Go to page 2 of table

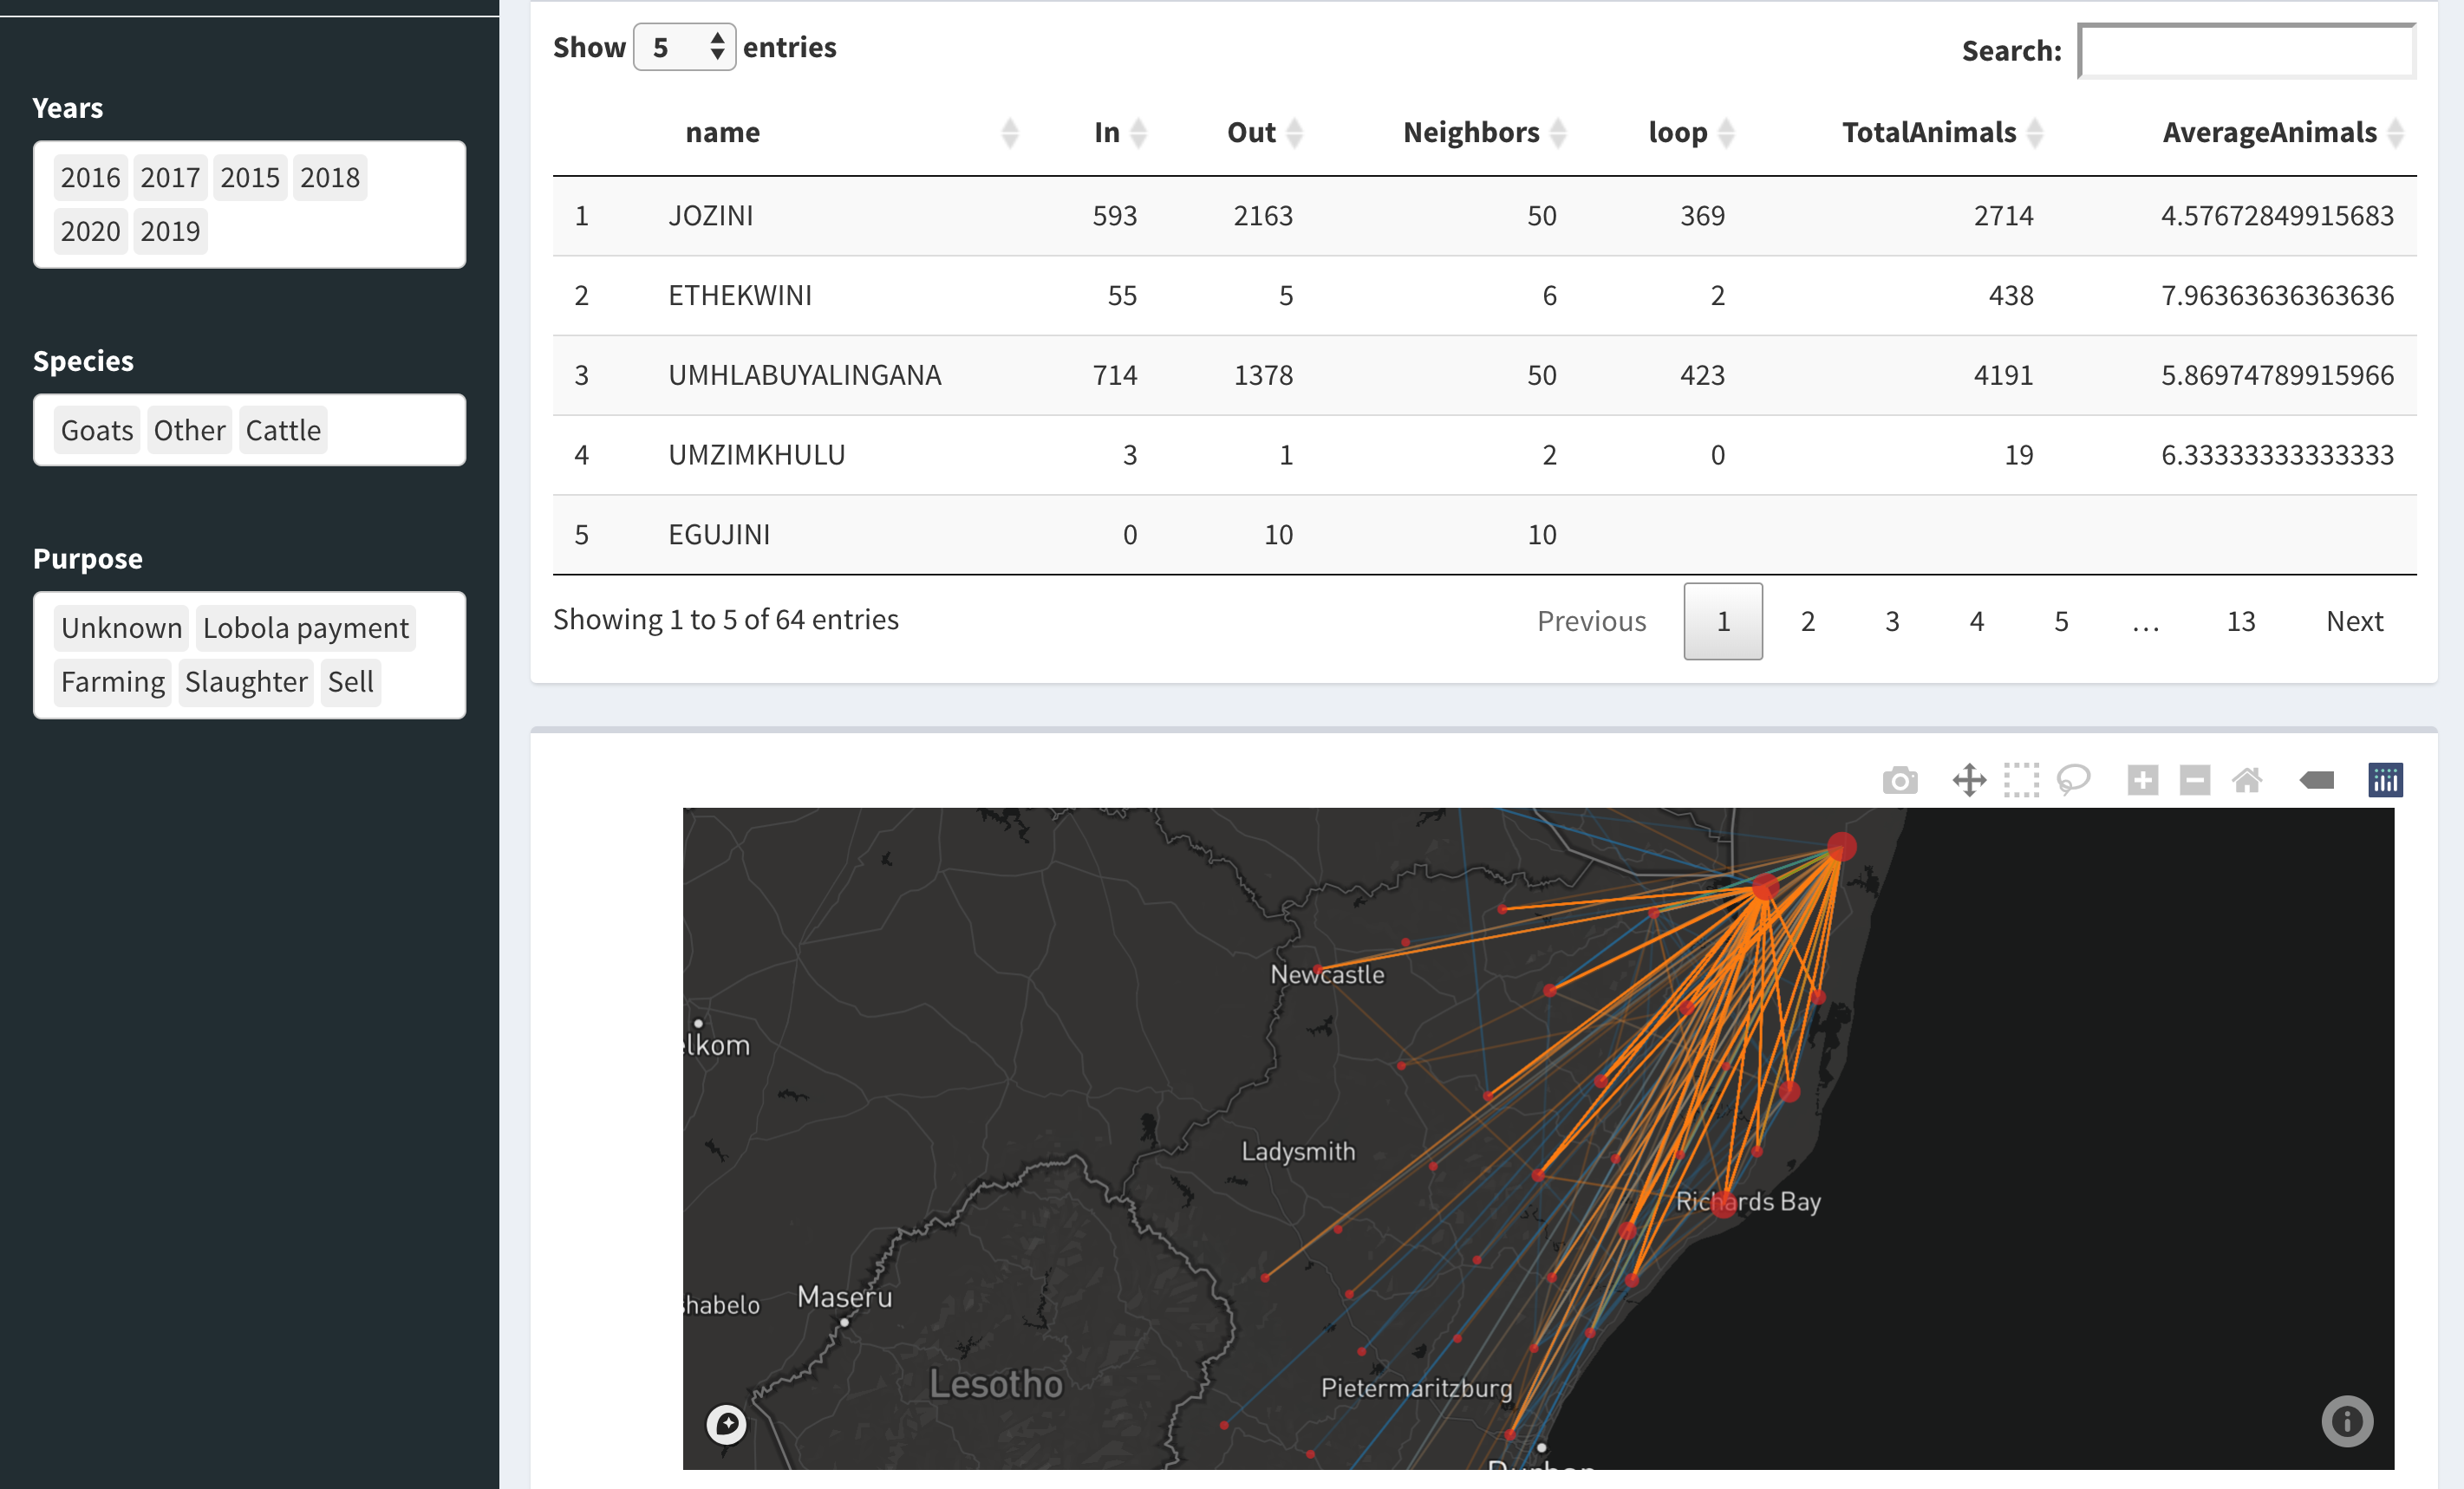click(x=1807, y=621)
